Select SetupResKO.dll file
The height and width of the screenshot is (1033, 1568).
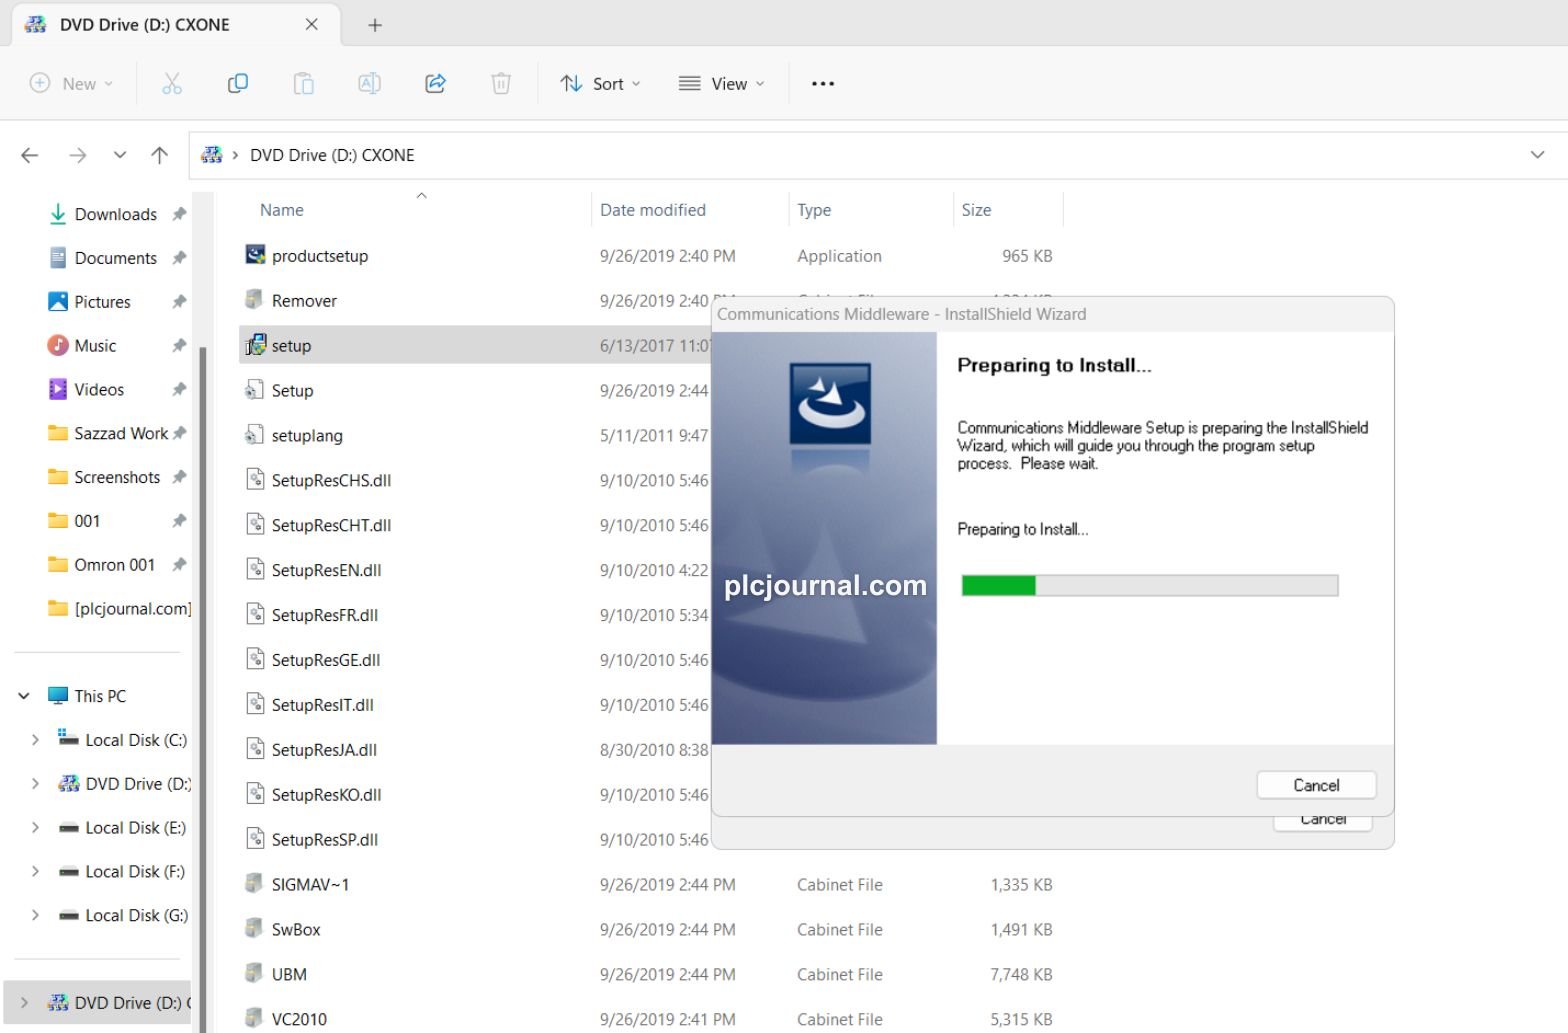click(x=326, y=795)
